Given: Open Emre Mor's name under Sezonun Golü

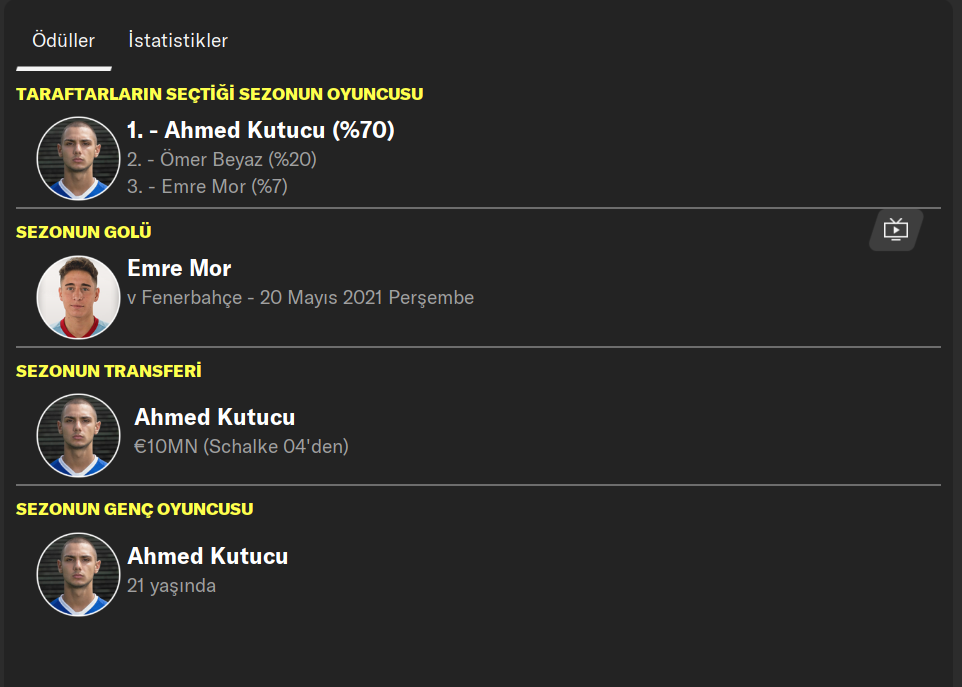Looking at the screenshot, I should click(x=179, y=268).
